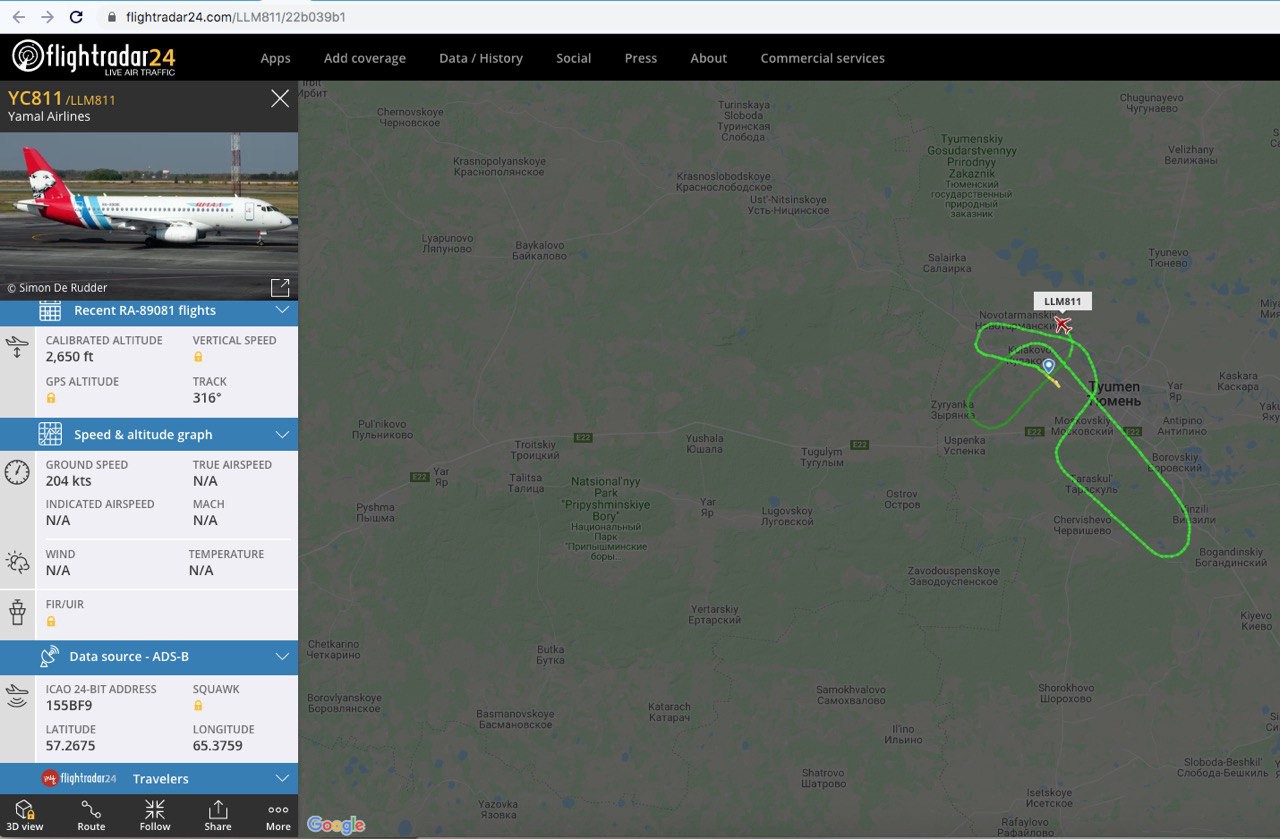Open the aircraft photo in full size

280,288
